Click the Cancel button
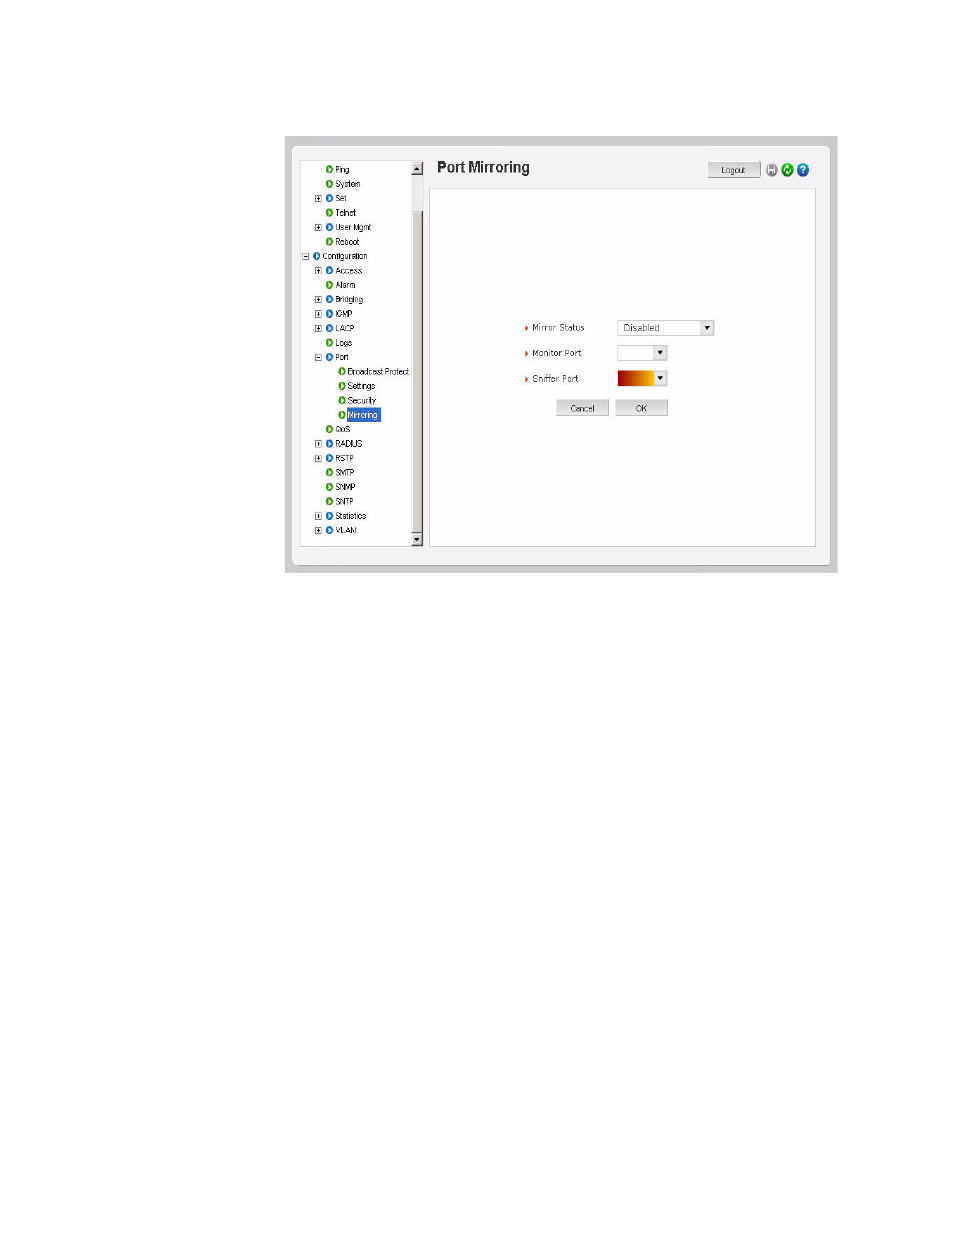Image resolution: width=954 pixels, height=1235 pixels. tap(582, 408)
